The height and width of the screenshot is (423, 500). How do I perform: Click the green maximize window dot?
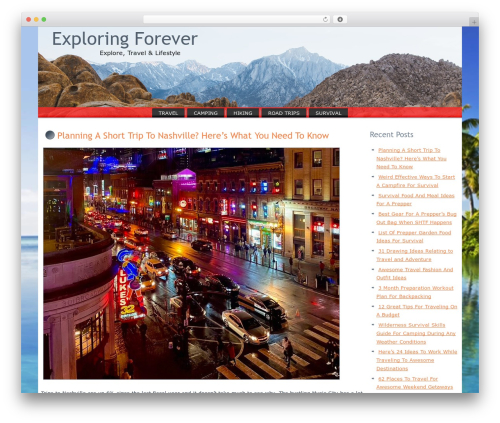[44, 19]
